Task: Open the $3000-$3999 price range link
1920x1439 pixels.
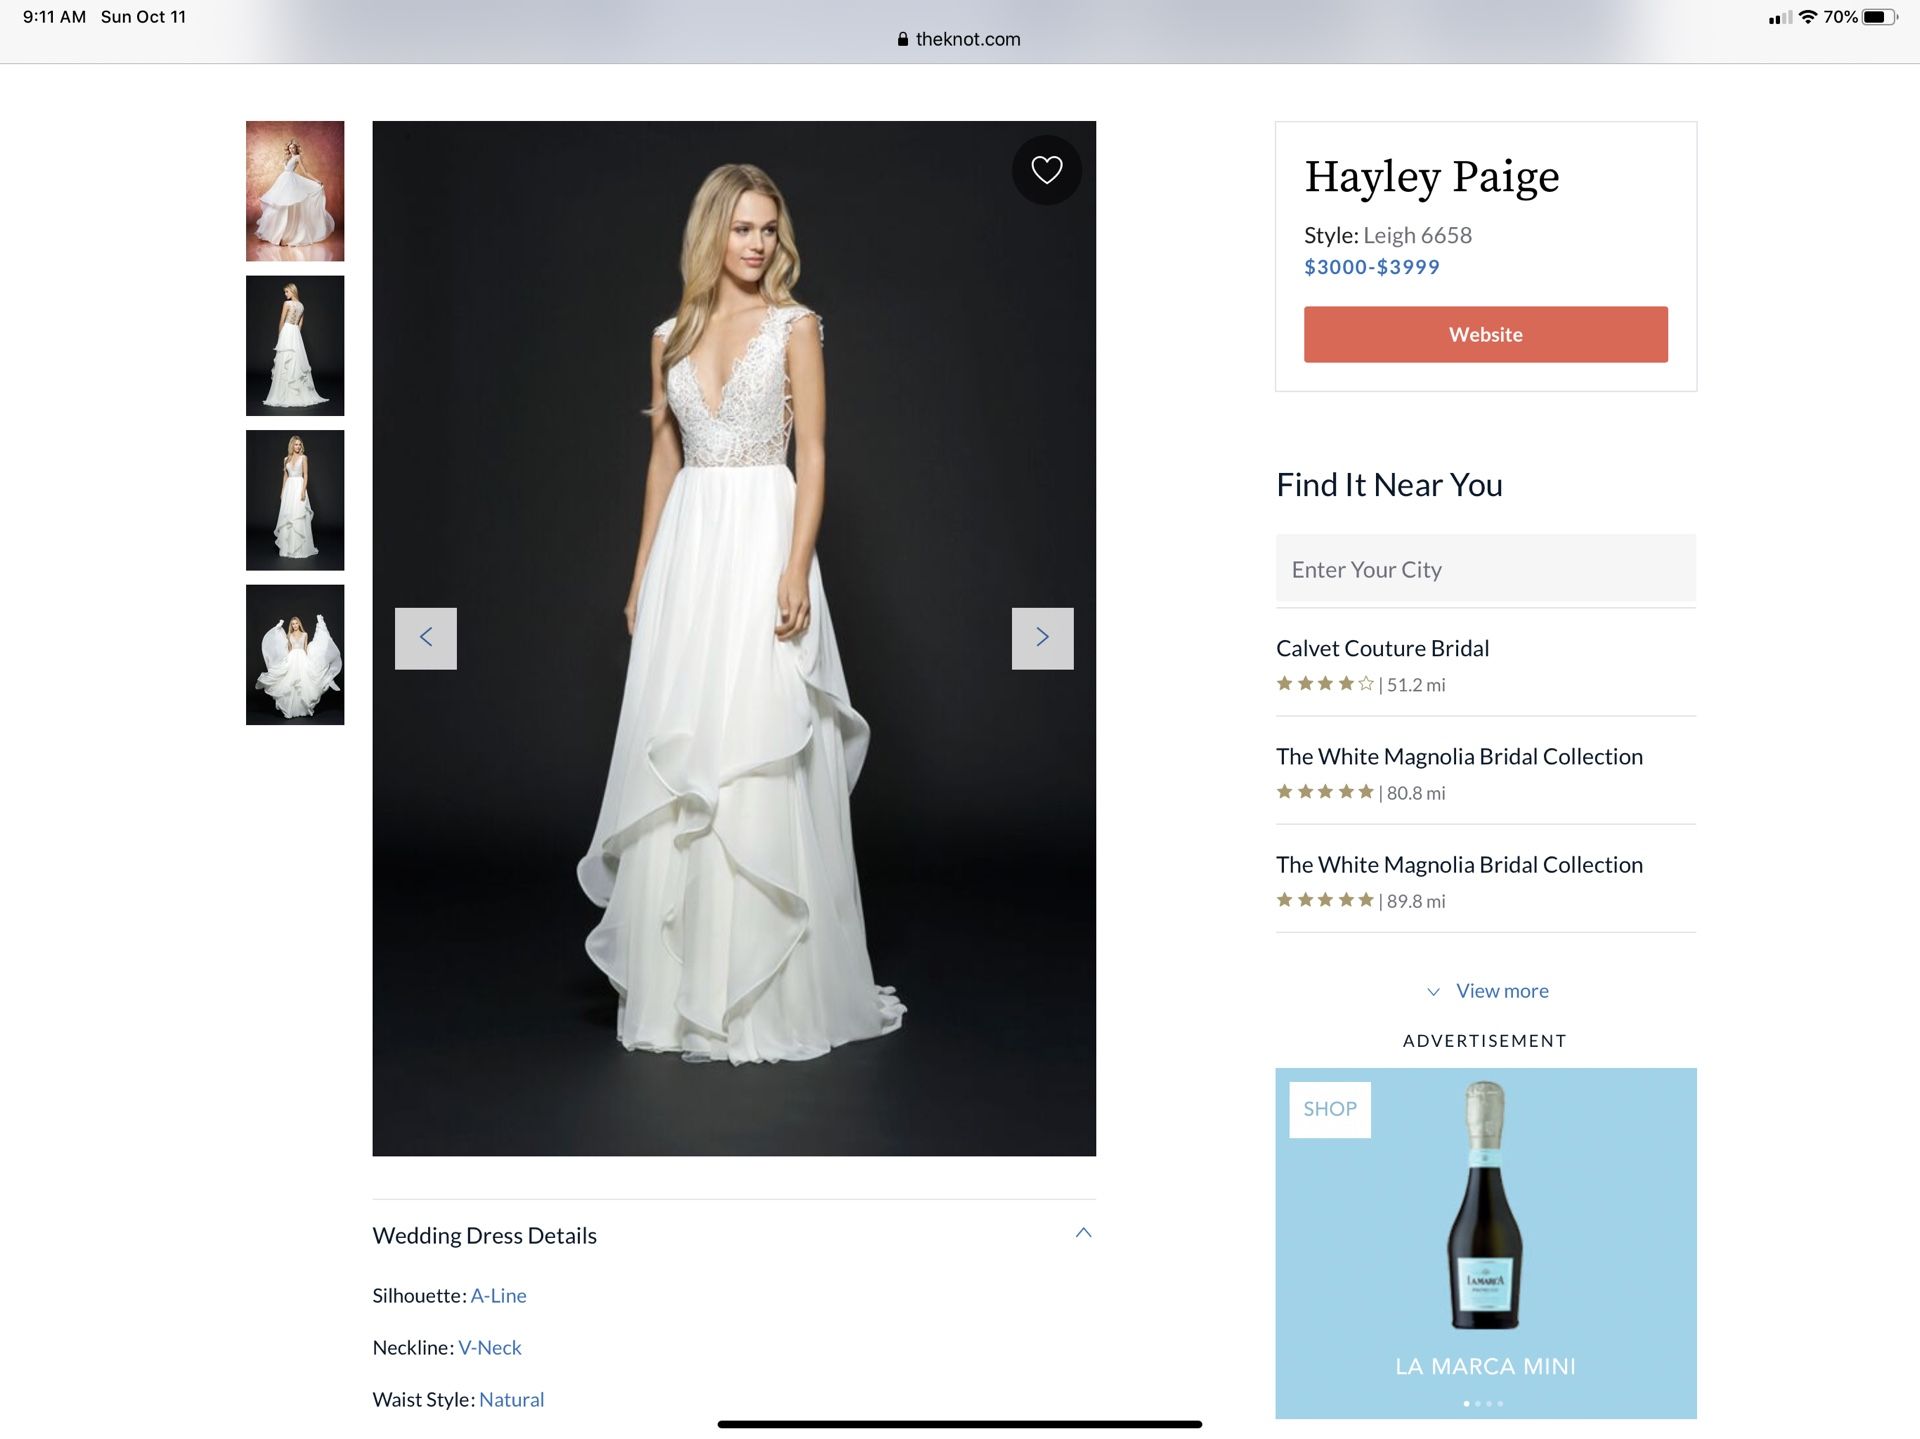Action: coord(1371,266)
